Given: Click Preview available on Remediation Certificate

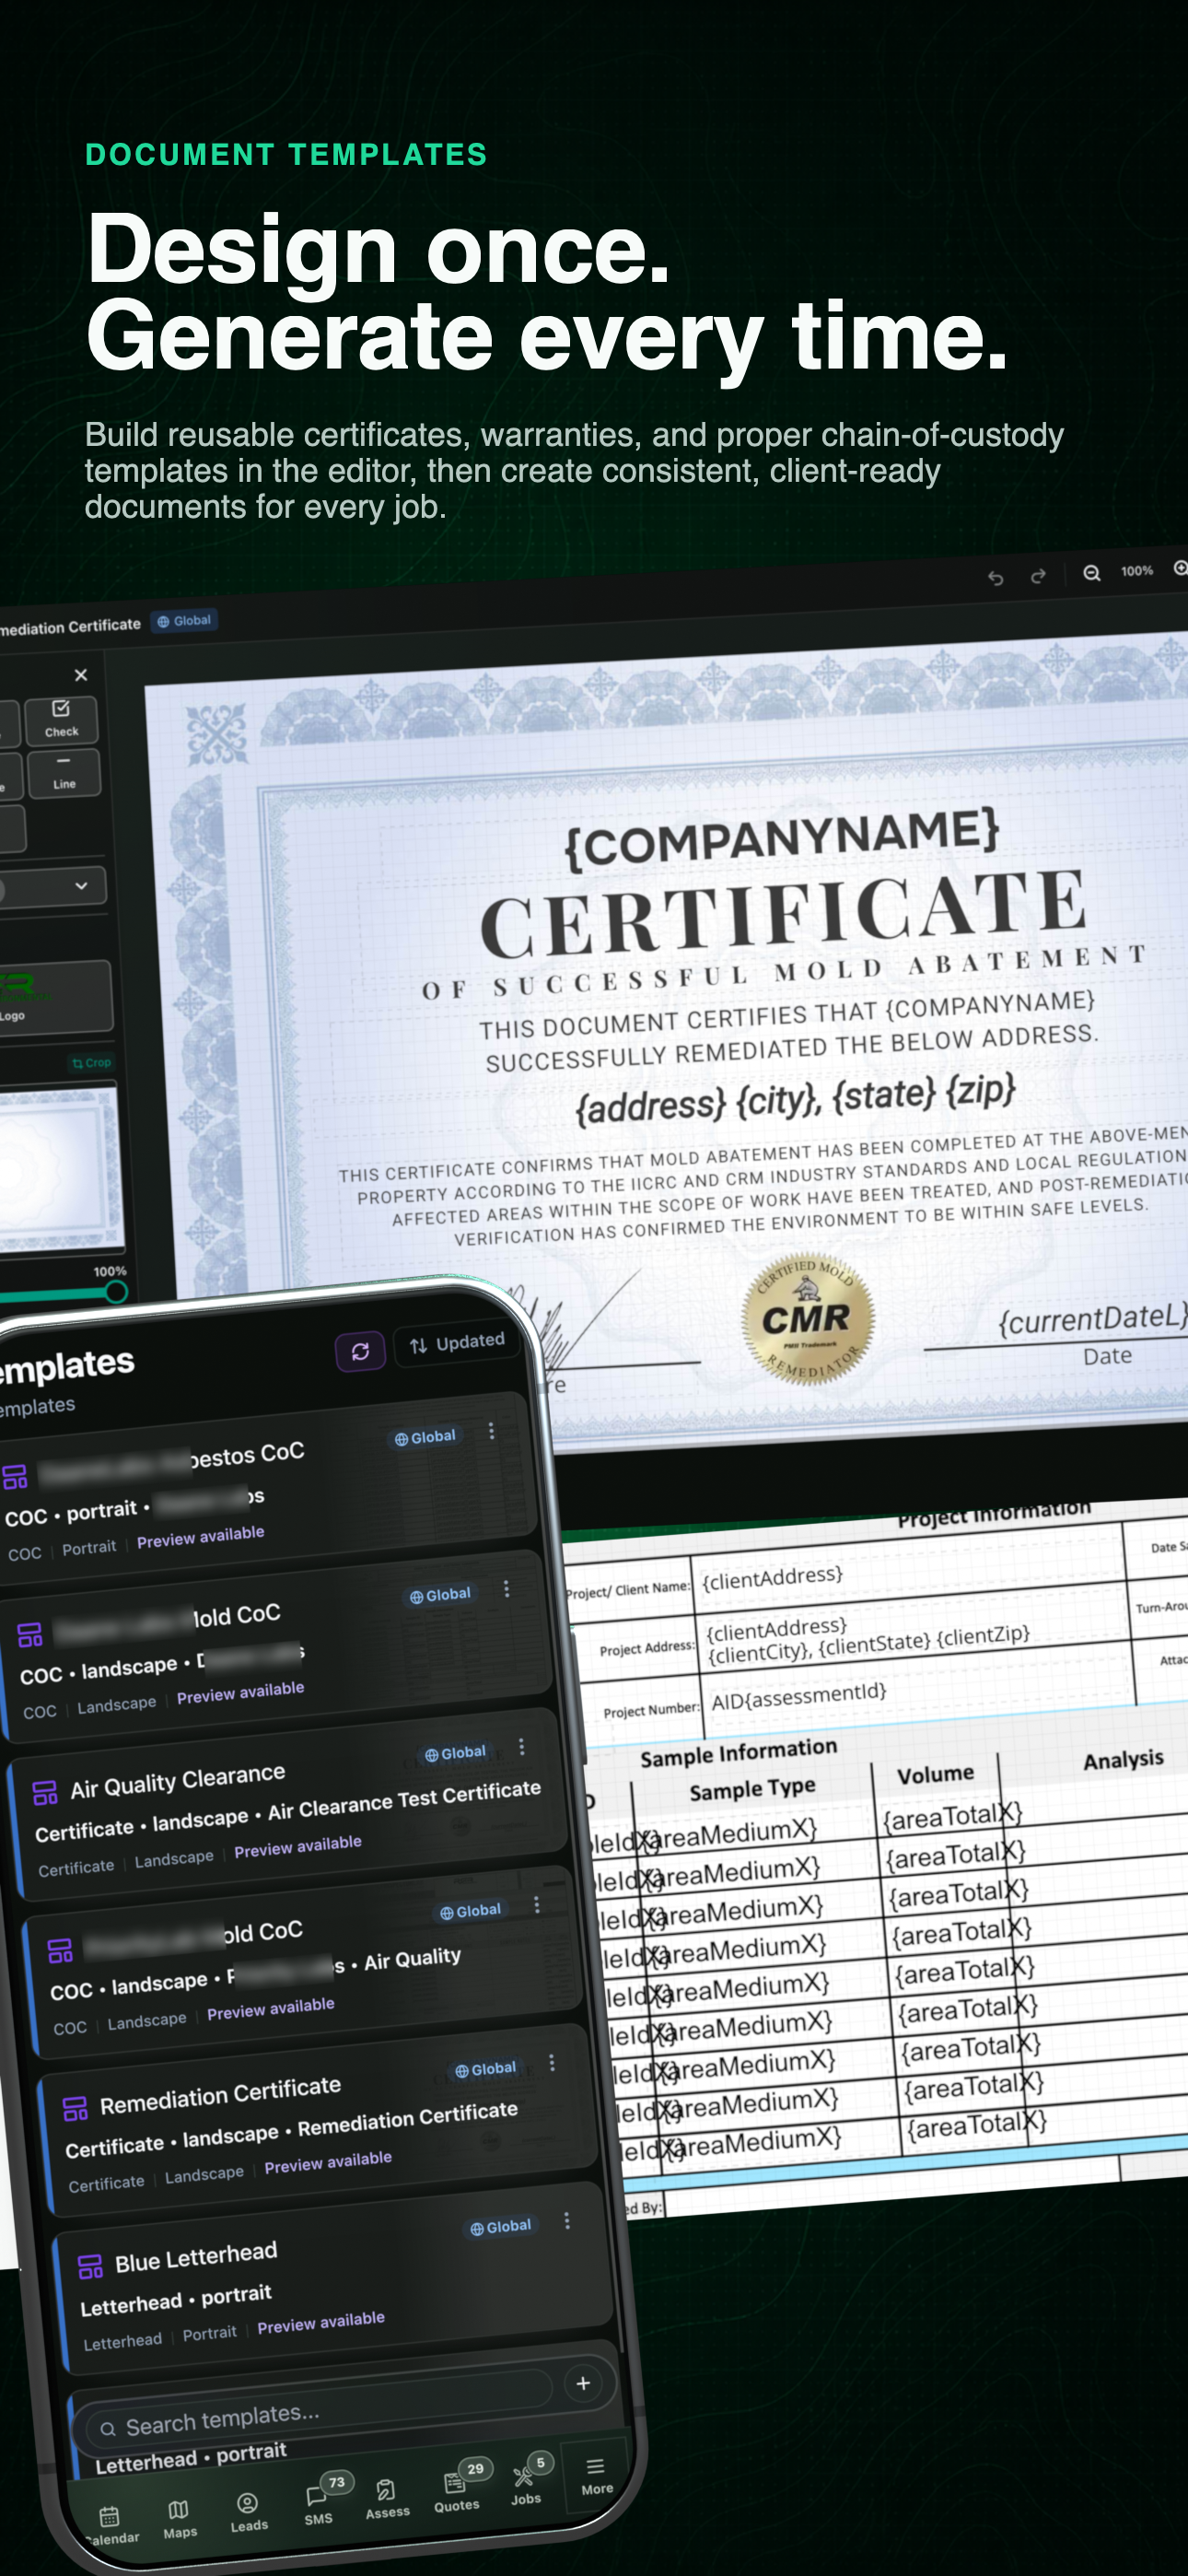Looking at the screenshot, I should tap(328, 2162).
